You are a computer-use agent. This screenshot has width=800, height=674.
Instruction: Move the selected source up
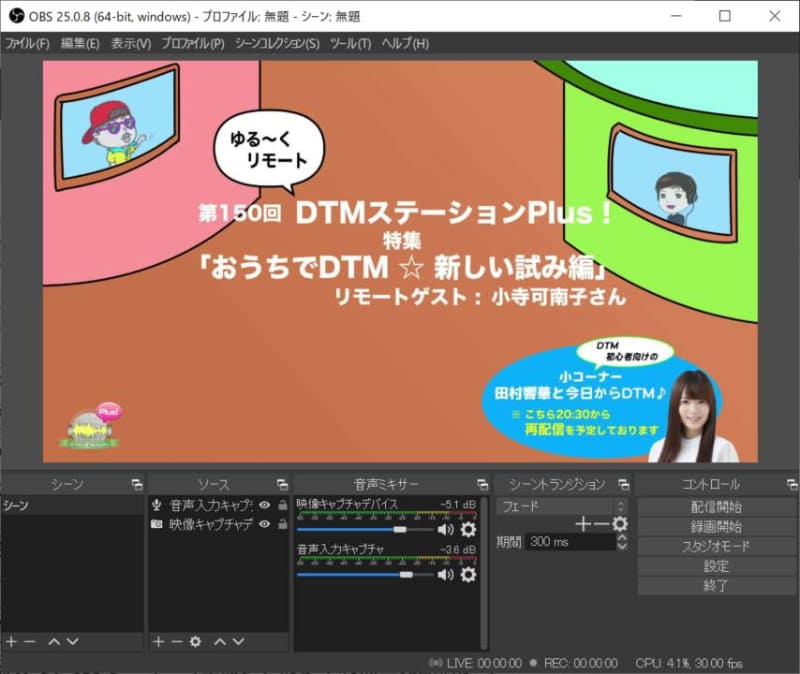click(x=220, y=641)
